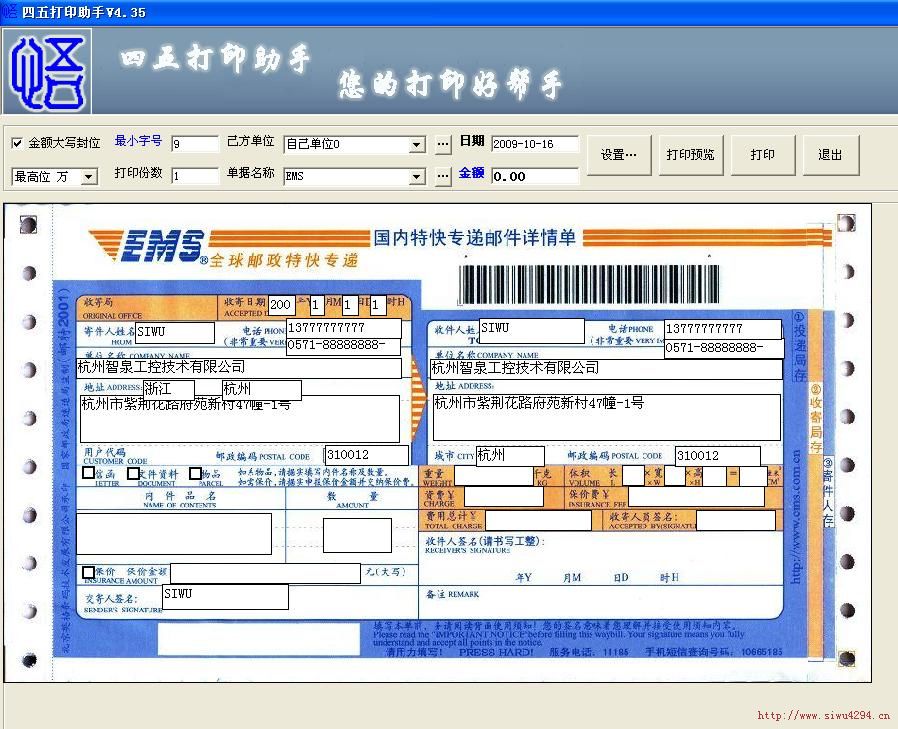Expand the 单据名称 EMS dropdown
Viewport: 898px width, 729px height.
[416, 177]
